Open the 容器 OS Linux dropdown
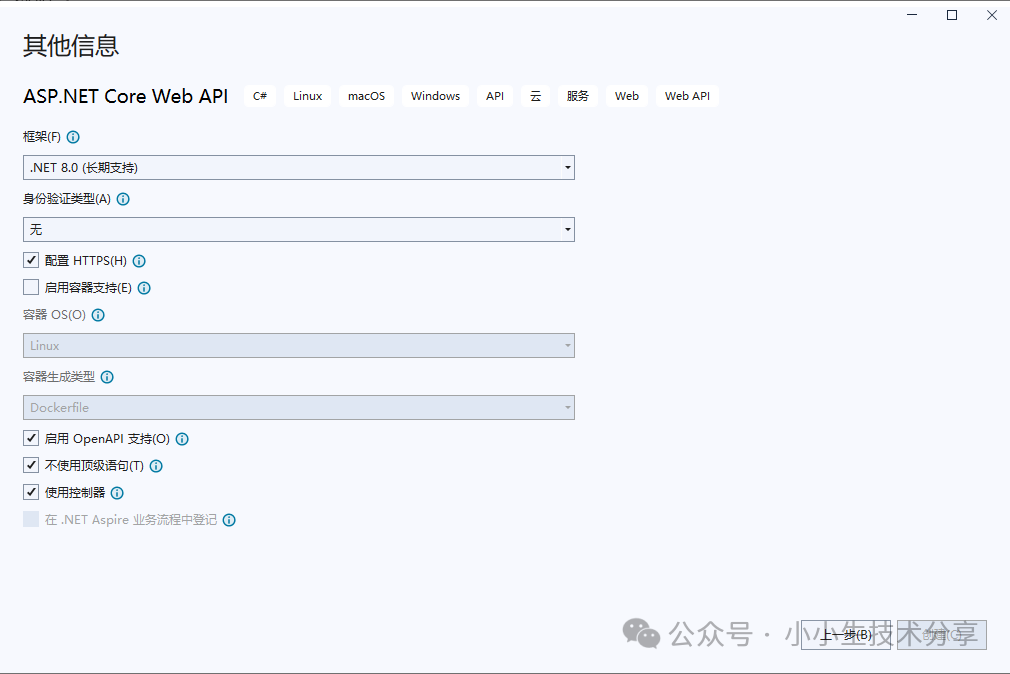Image resolution: width=1010 pixels, height=674 pixels. (298, 346)
